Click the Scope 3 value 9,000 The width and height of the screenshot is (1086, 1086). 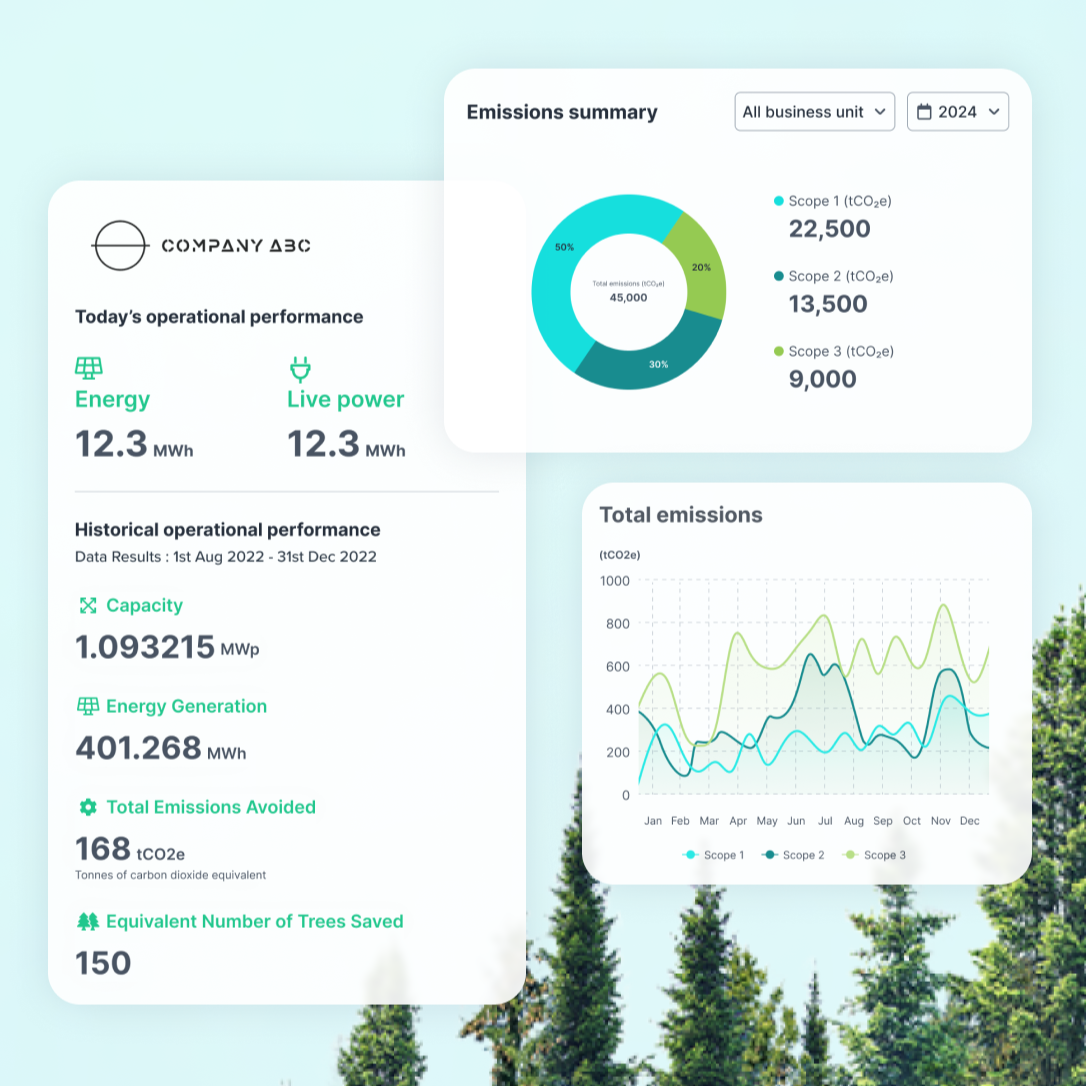point(822,379)
